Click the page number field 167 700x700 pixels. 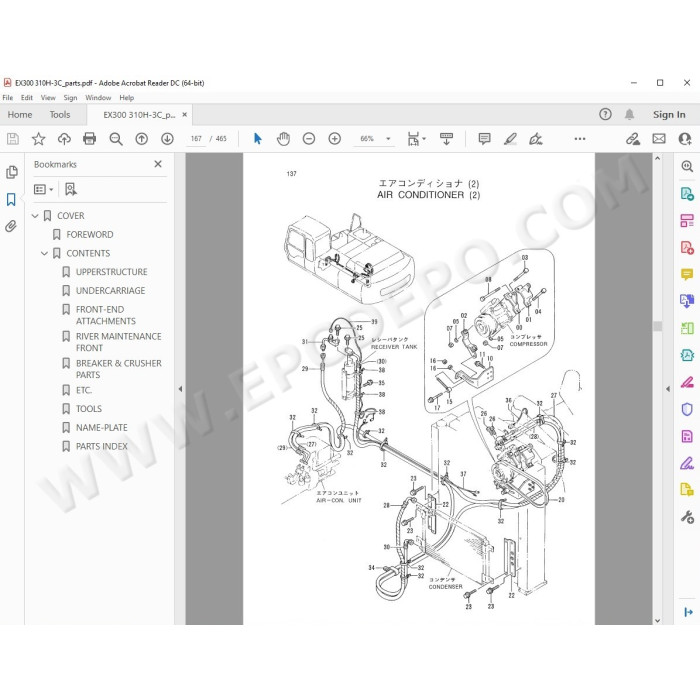pyautogui.click(x=196, y=139)
